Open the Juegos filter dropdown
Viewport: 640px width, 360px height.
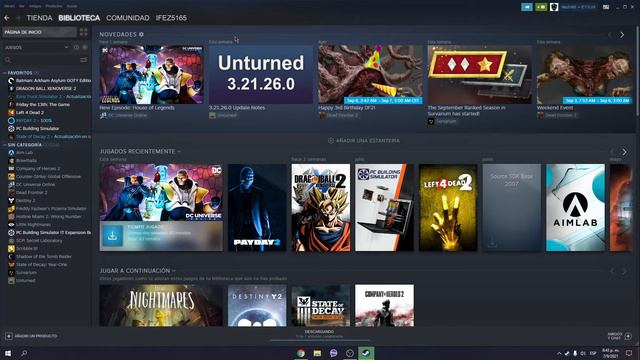click(x=36, y=47)
